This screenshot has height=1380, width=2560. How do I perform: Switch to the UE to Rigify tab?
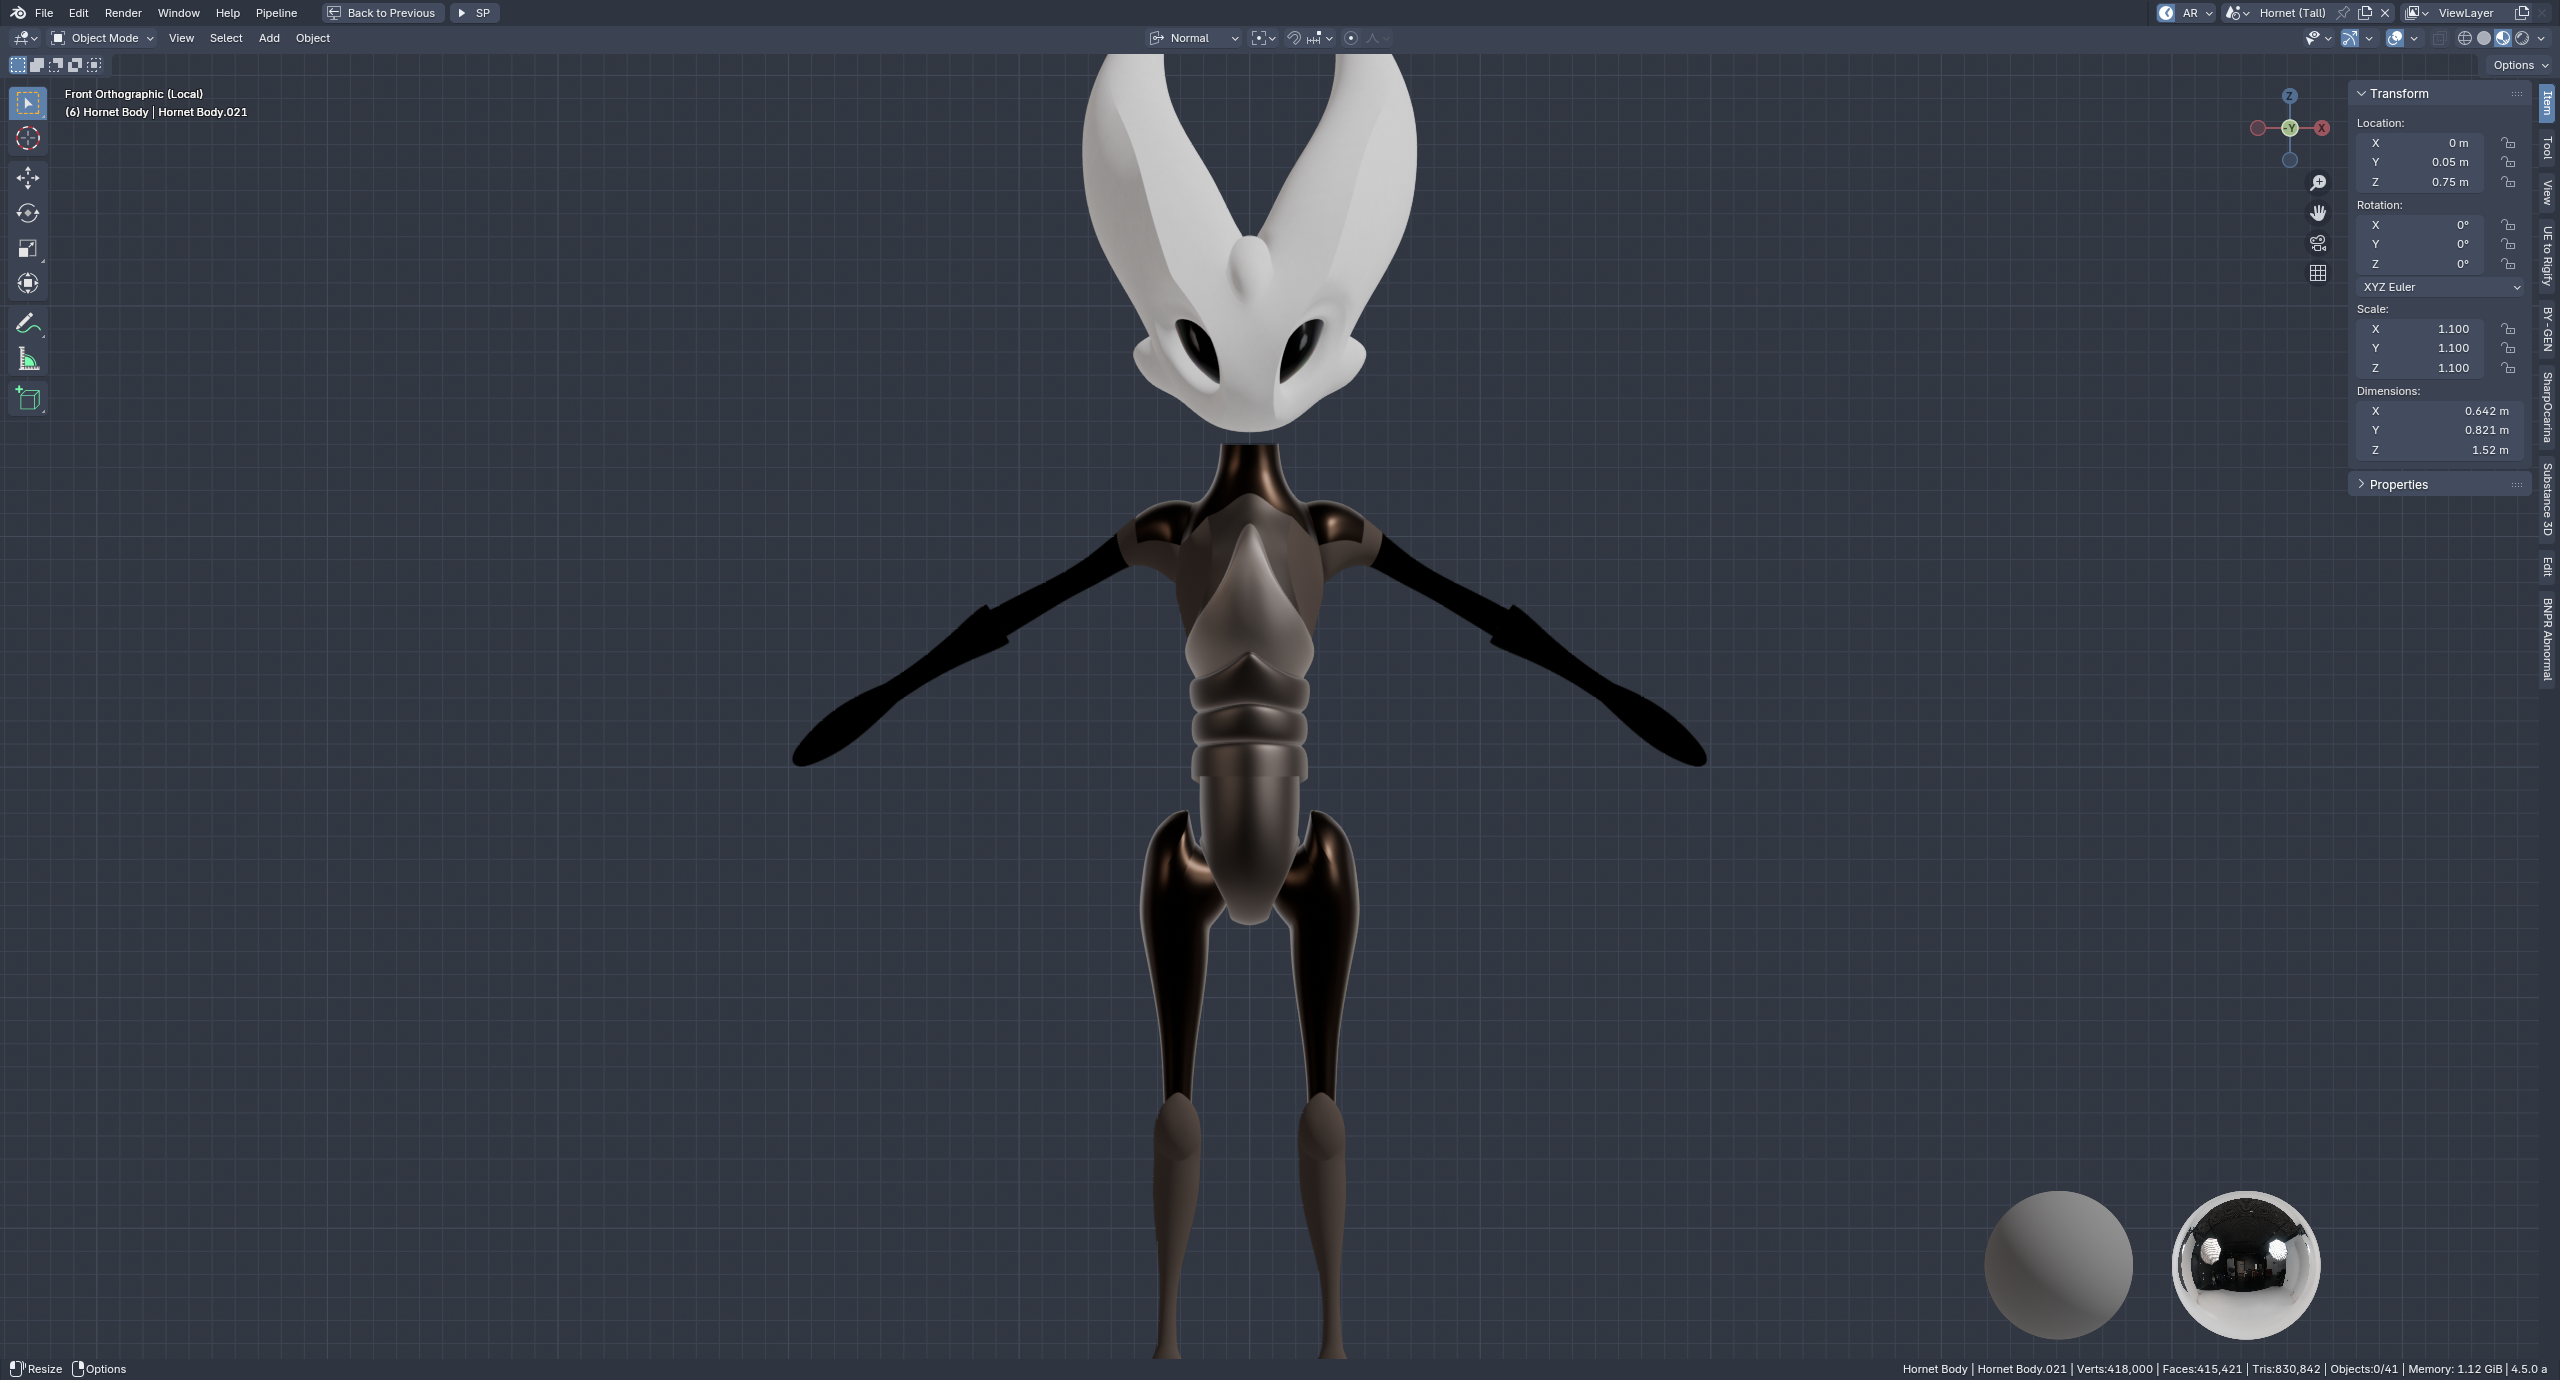tap(2548, 256)
